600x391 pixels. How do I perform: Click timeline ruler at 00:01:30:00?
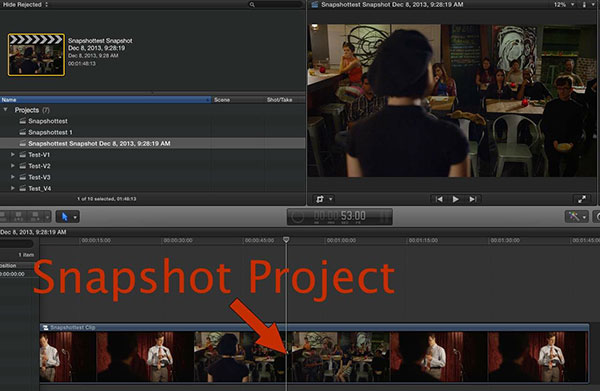pos(505,241)
